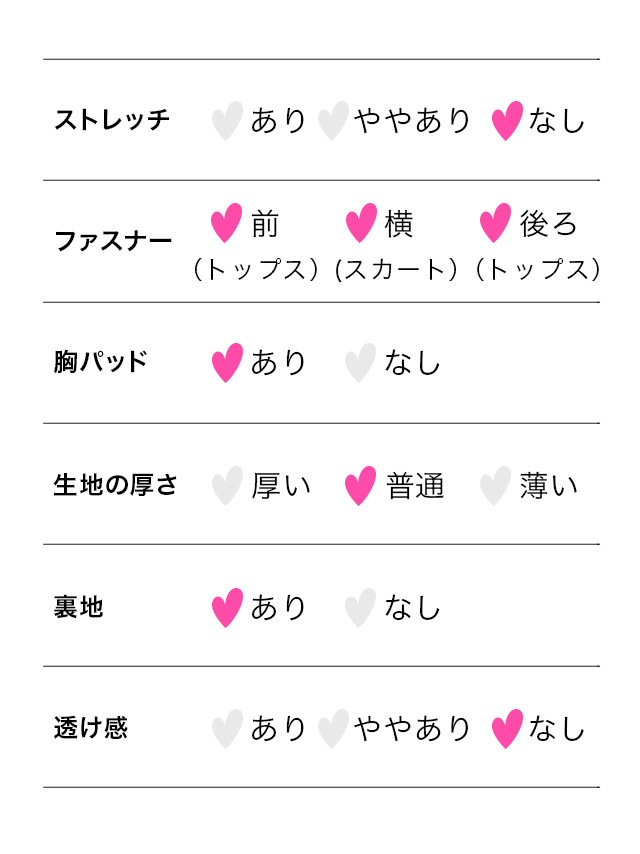Click the pink heart beside ファスナー 横

tap(361, 223)
